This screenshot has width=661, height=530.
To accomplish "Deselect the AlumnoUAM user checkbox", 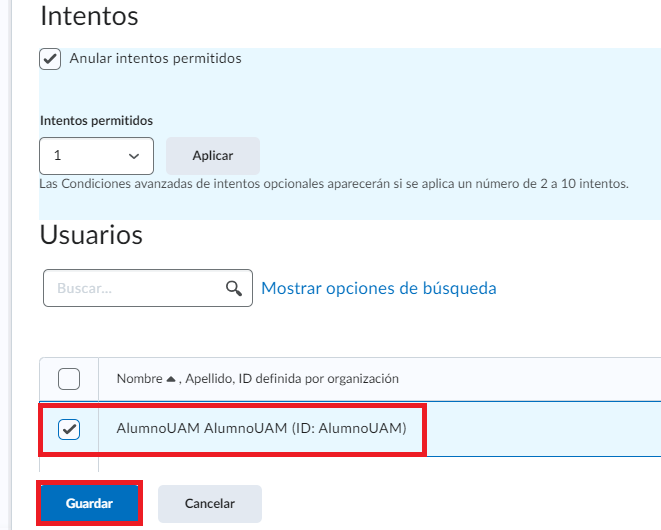I will point(69,429).
